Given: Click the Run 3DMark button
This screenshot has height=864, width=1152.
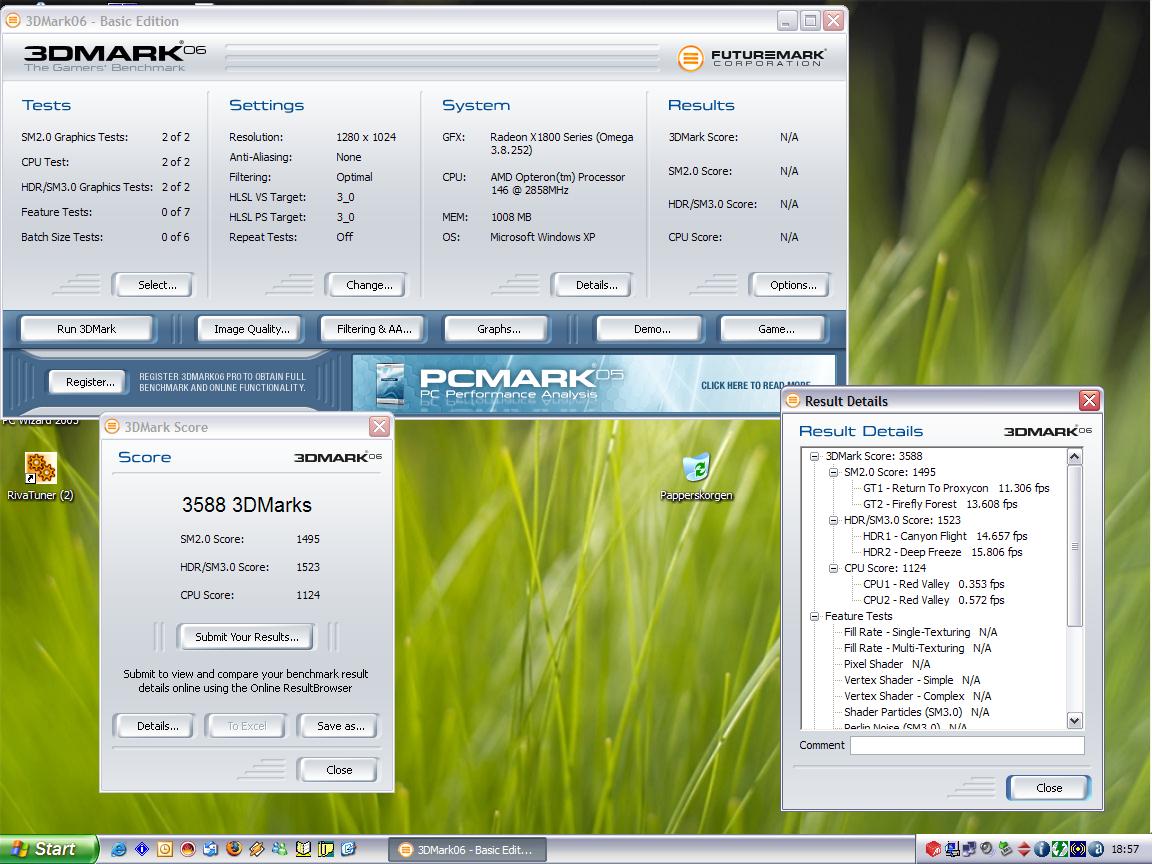Looking at the screenshot, I should pyautogui.click(x=87, y=329).
